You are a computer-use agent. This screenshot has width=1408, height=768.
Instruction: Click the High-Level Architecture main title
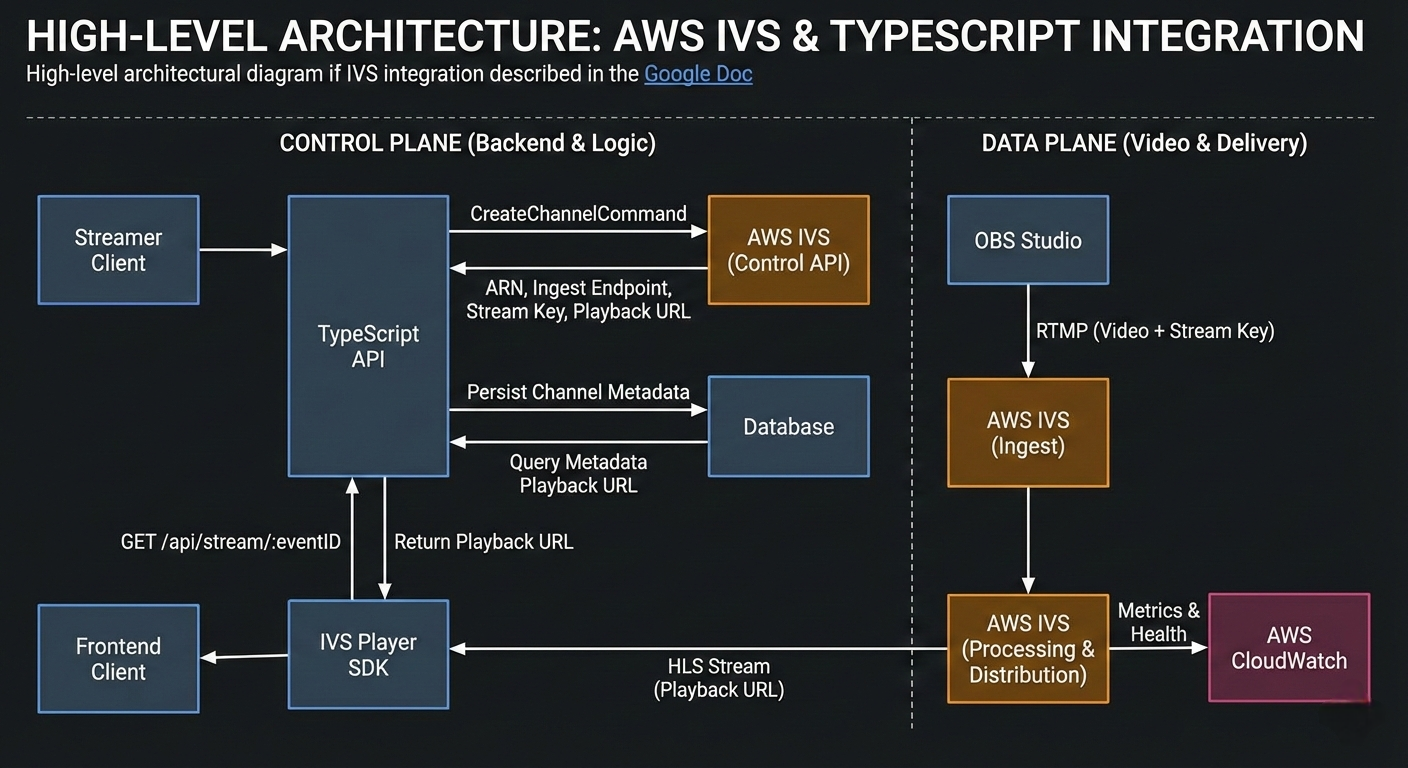tap(695, 37)
